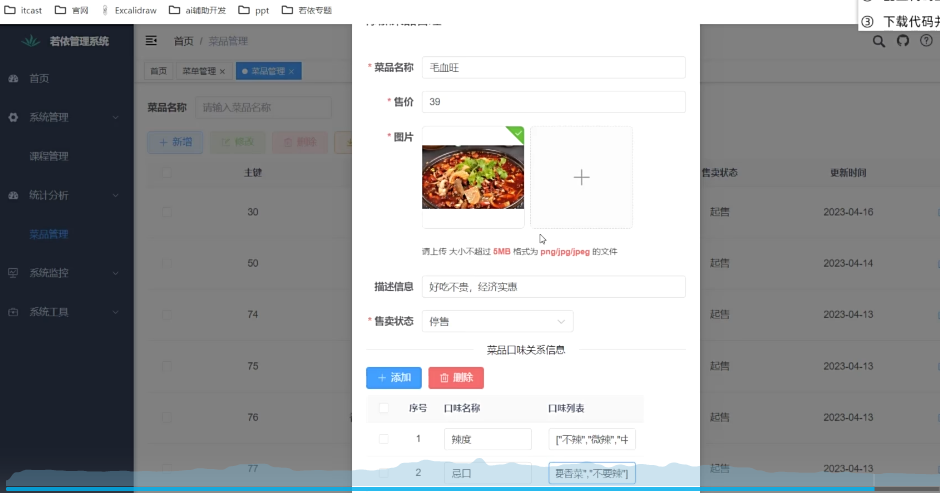Check the row checkbox for dish ID 50
The width and height of the screenshot is (940, 493).
pyautogui.click(x=167, y=263)
